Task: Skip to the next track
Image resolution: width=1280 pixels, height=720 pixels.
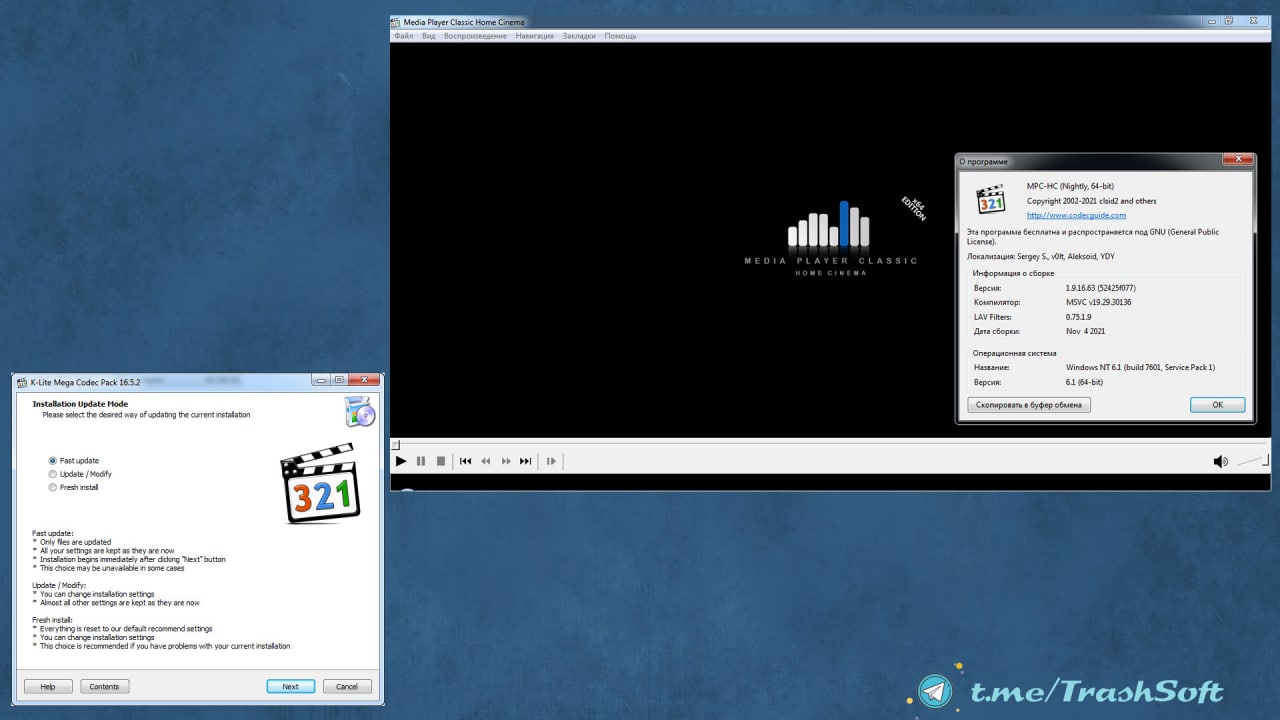Action: coord(526,461)
